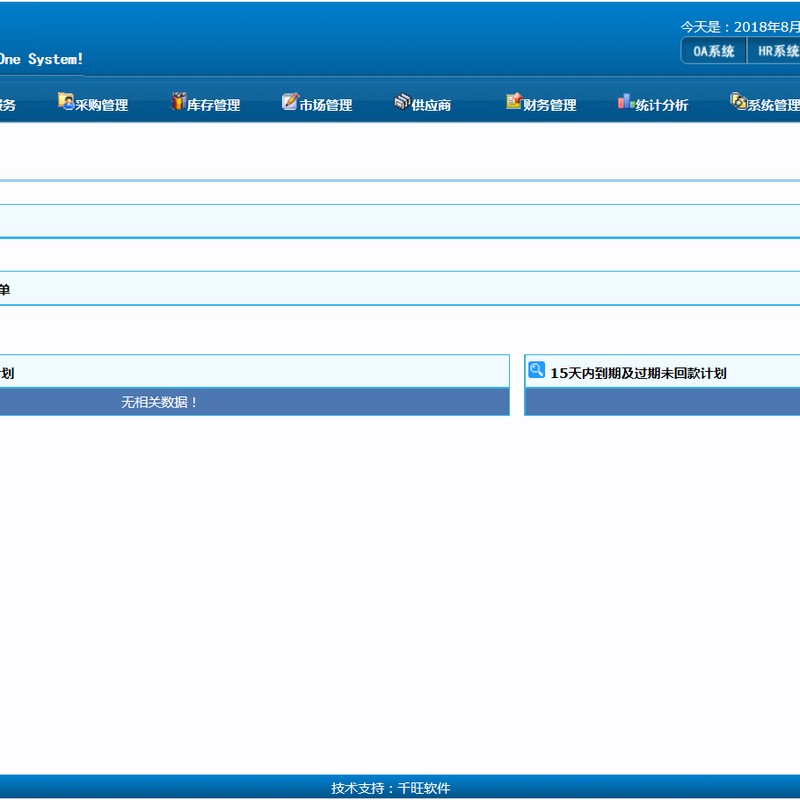Click the 无相关数据！ message
The width and height of the screenshot is (800, 800).
[159, 402]
